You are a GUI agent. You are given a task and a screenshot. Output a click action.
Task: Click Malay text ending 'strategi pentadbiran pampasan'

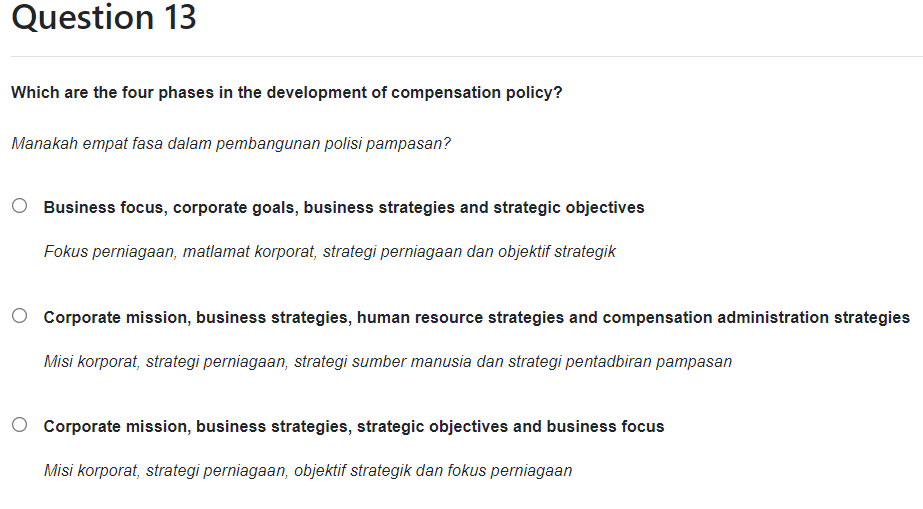(388, 361)
